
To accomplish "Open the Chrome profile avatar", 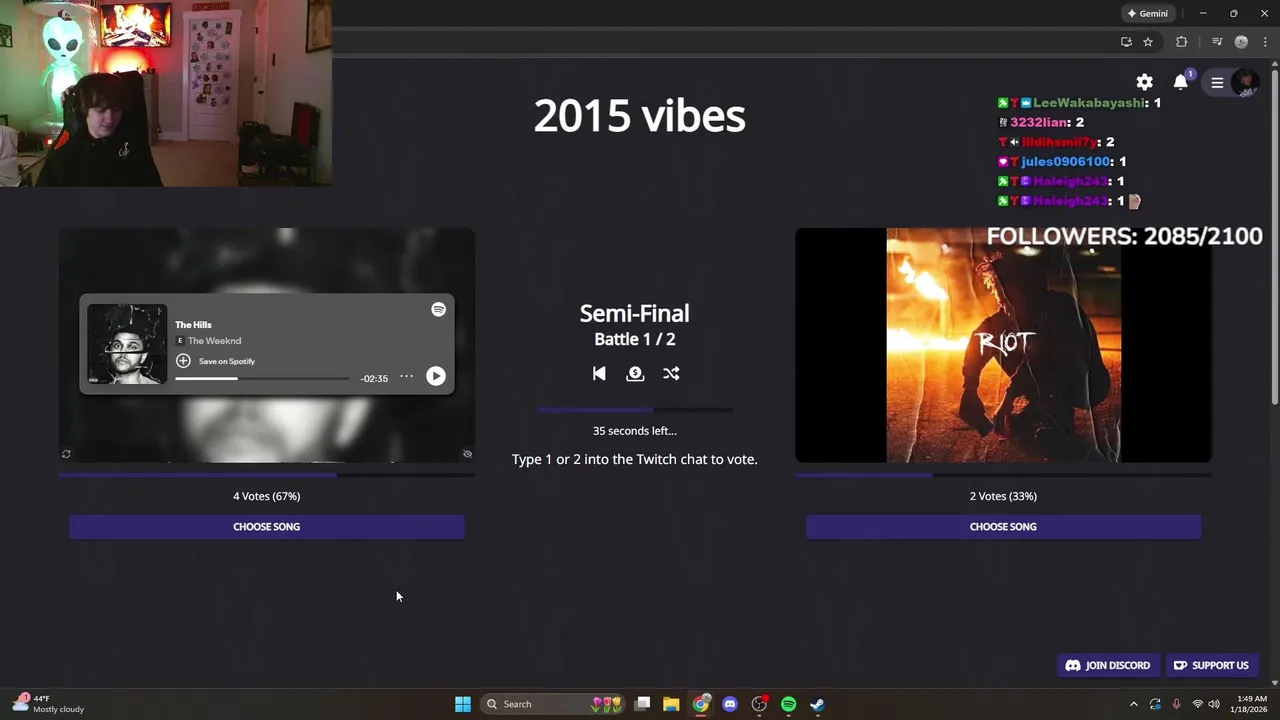I will (x=1241, y=42).
